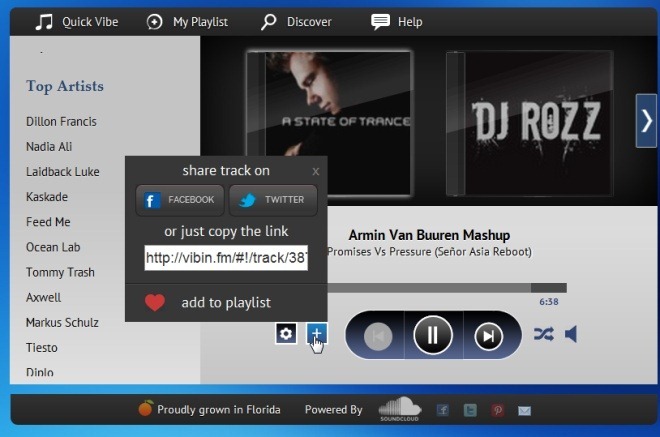Go to the previous track
660x437 pixels.
click(378, 335)
